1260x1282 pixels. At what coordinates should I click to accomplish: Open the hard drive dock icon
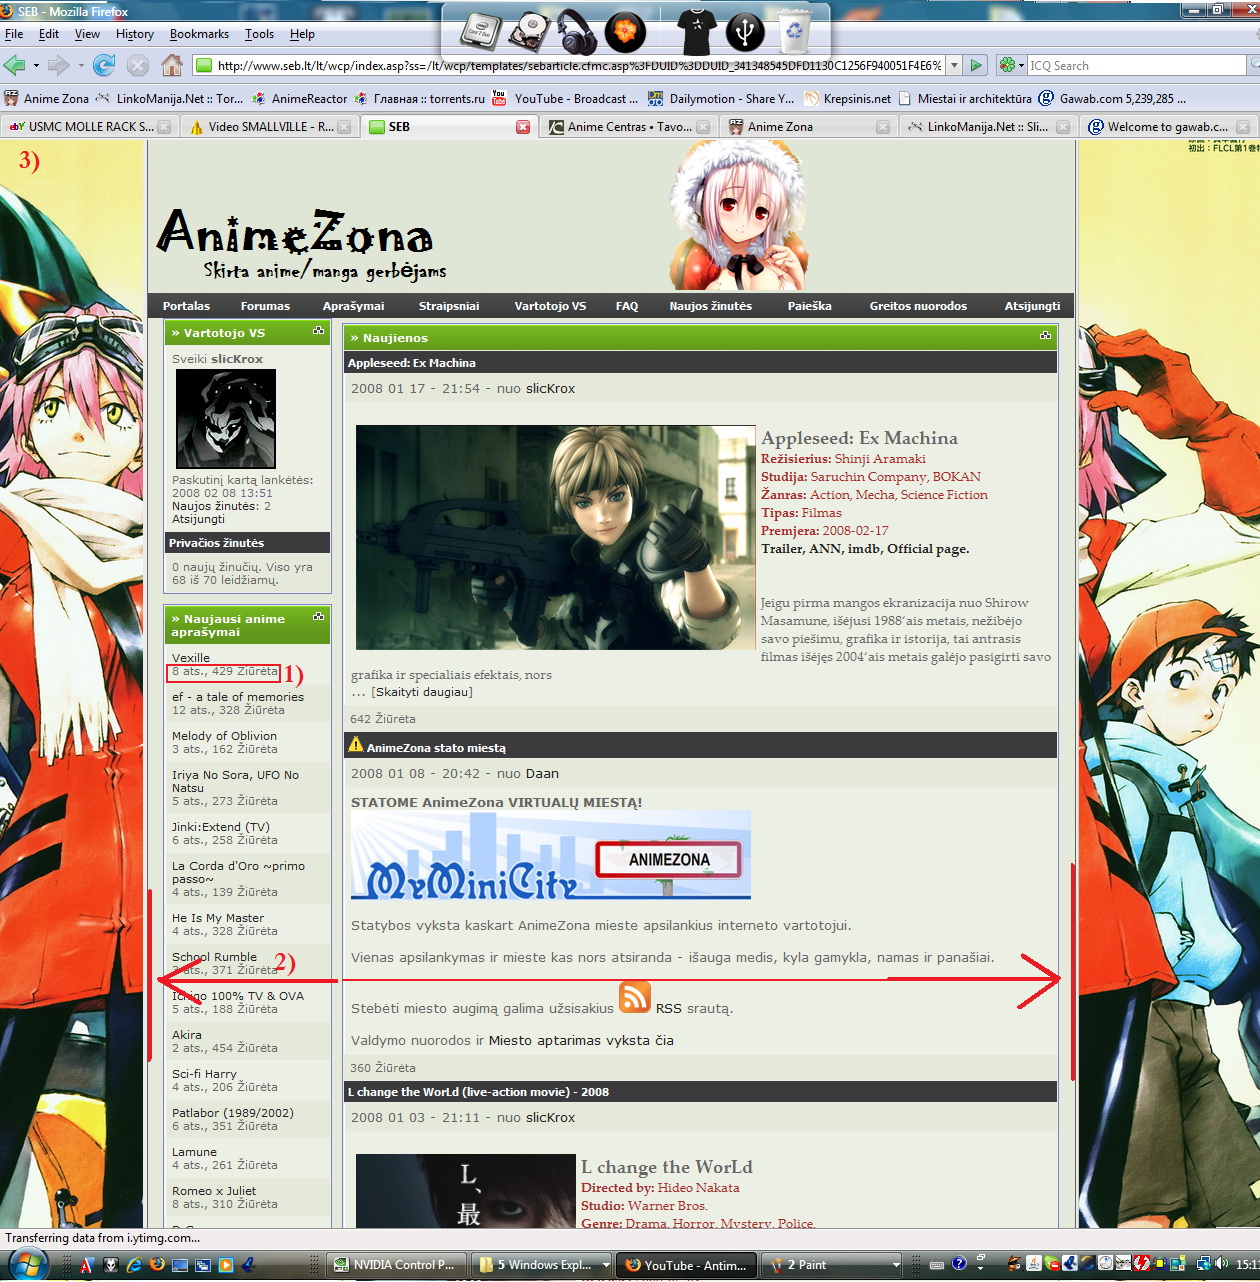(x=528, y=32)
